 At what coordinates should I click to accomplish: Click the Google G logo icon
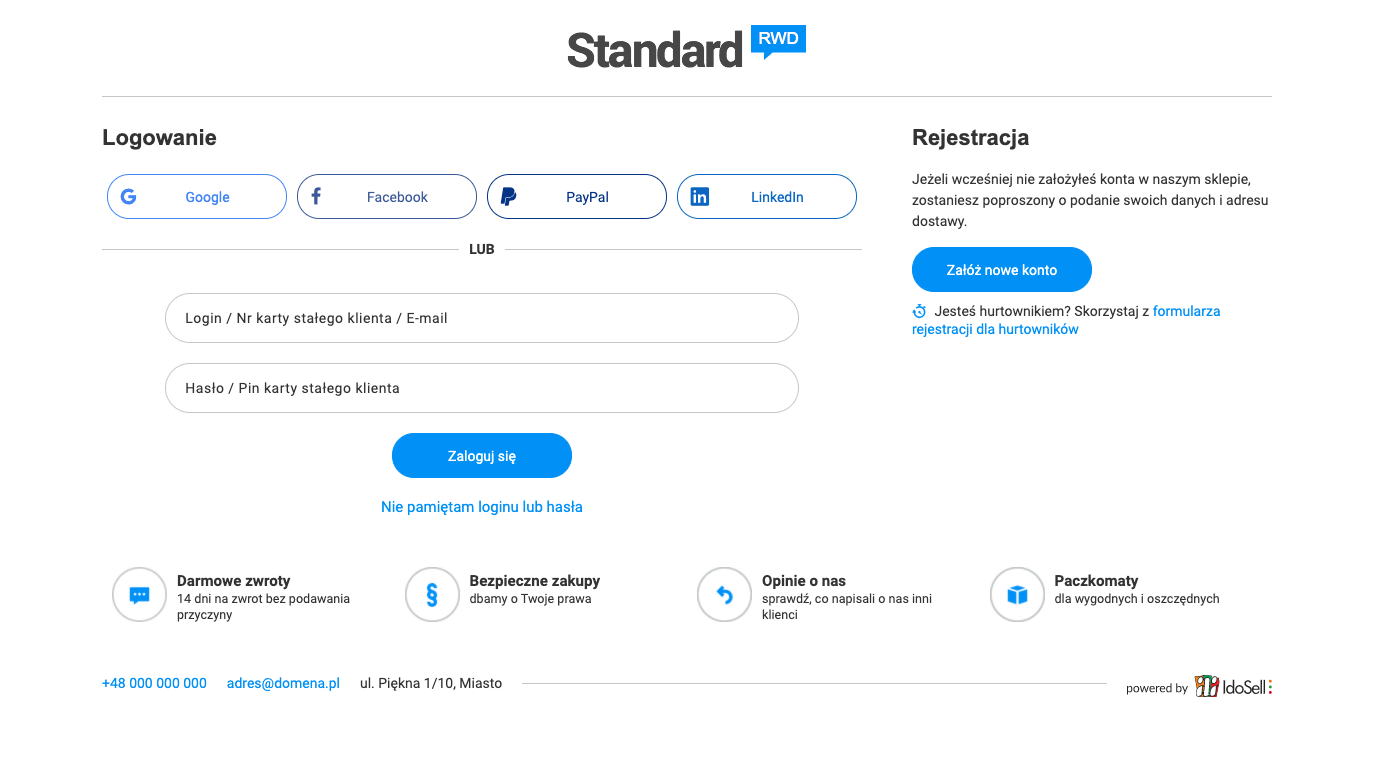tap(128, 197)
